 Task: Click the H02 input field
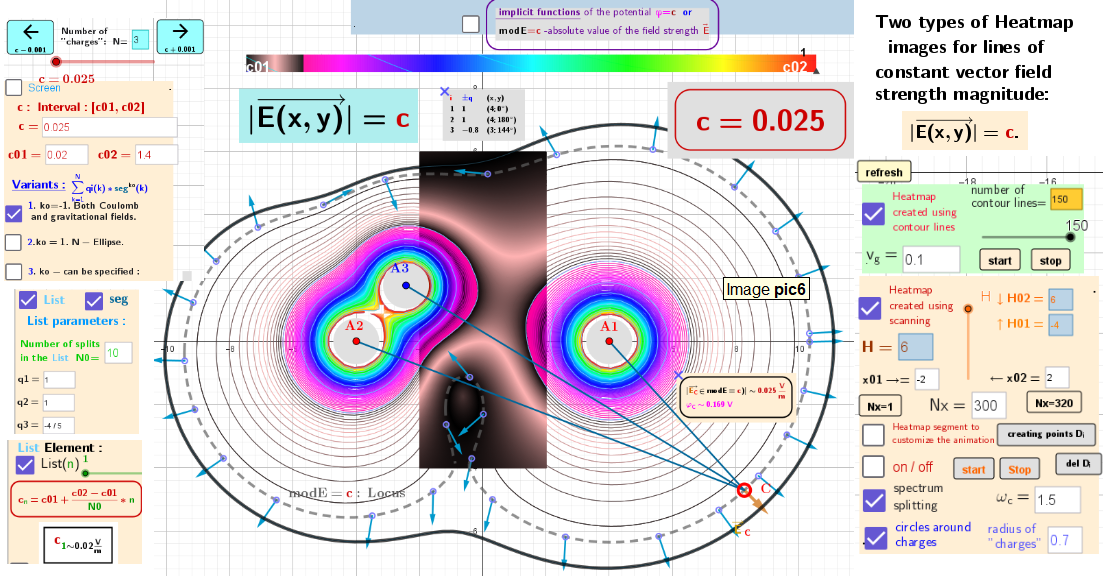tap(1061, 299)
